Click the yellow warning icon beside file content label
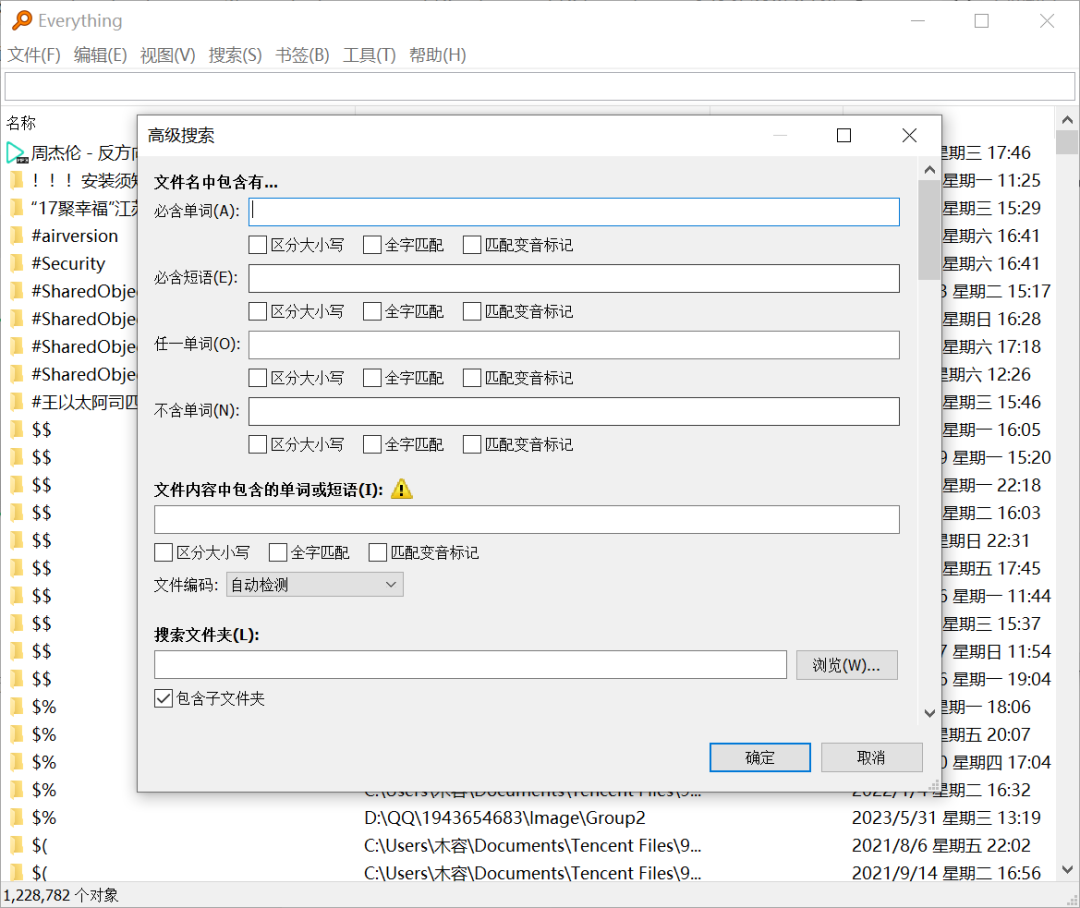 point(402,489)
